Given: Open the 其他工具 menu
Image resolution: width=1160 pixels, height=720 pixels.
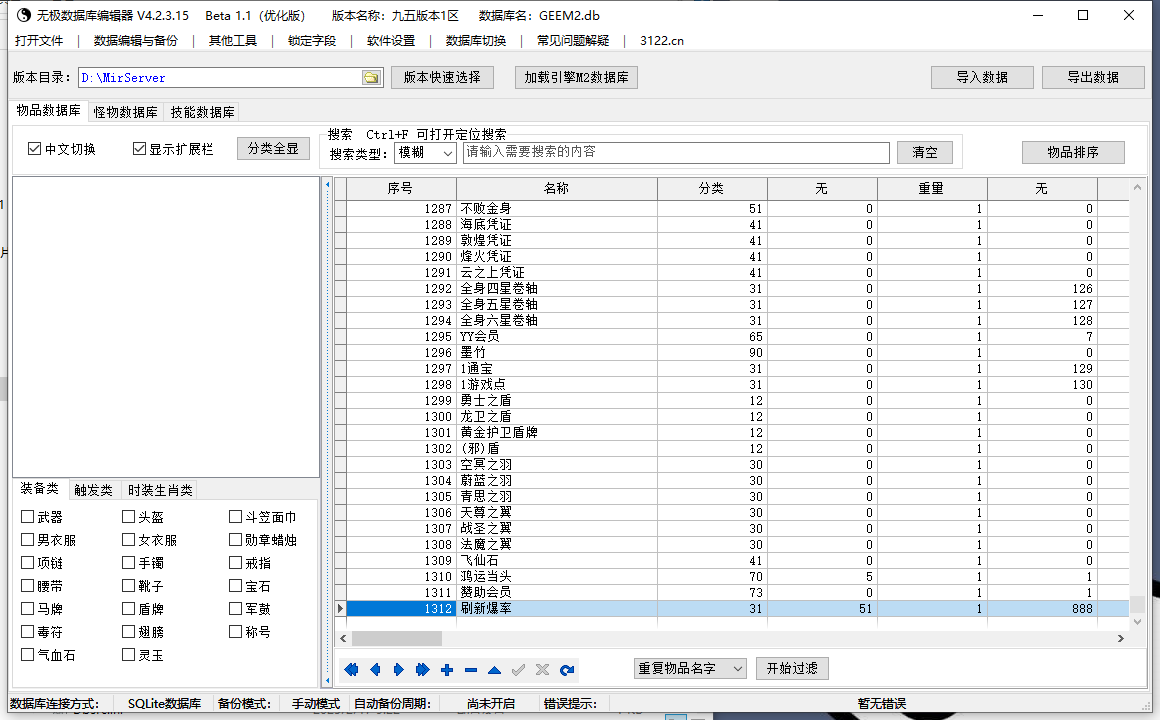Looking at the screenshot, I should (232, 41).
